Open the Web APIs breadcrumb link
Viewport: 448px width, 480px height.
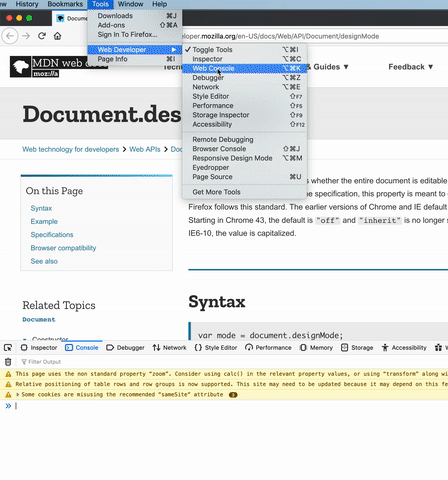click(x=145, y=149)
